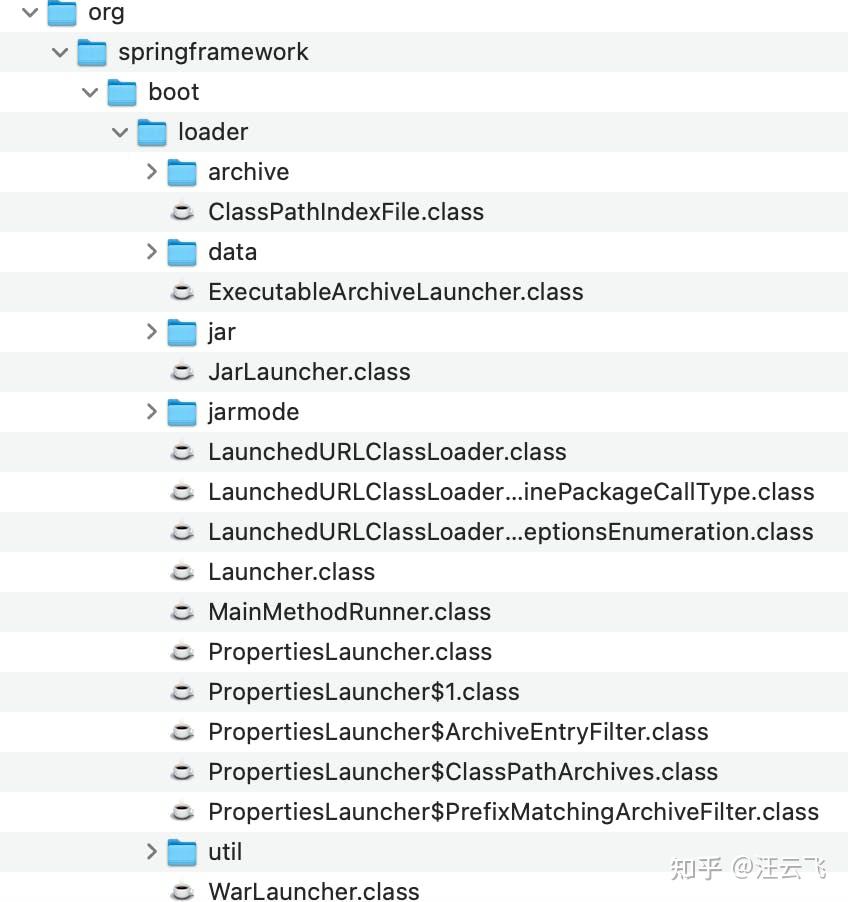The image size is (848, 902).
Task: Select PropertiesLauncher$PrefixMatchingArchiveFilter.class file name
Action: click(x=514, y=812)
